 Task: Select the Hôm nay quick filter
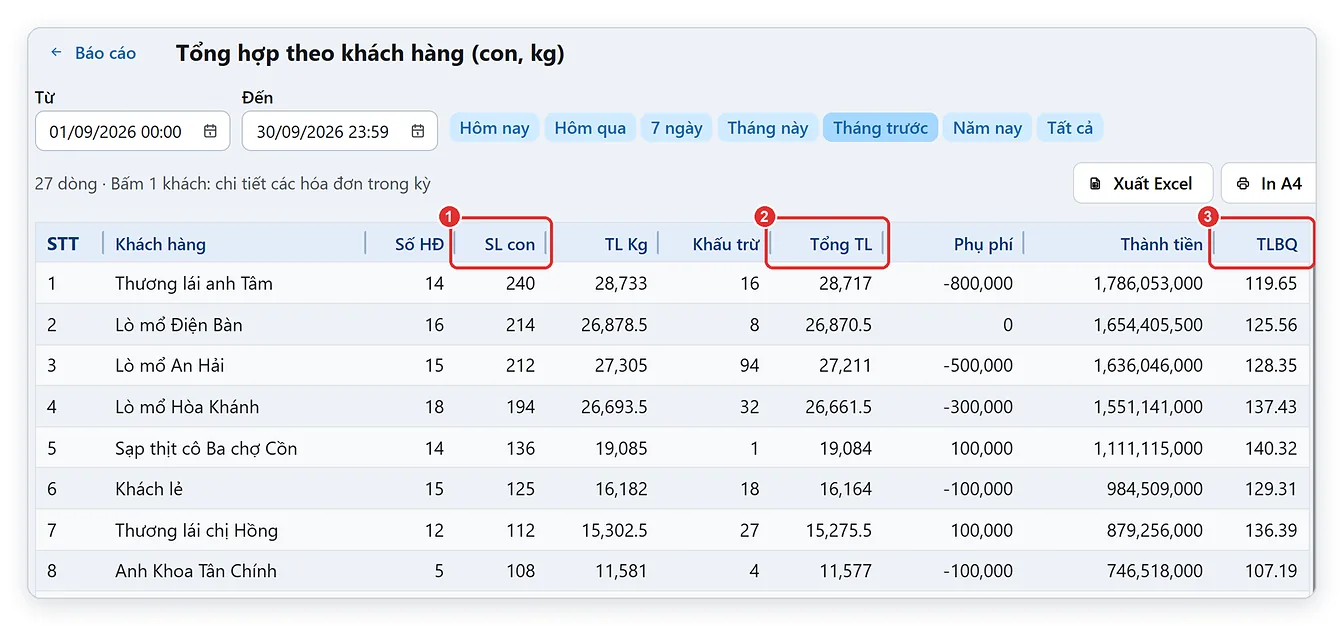(x=494, y=128)
